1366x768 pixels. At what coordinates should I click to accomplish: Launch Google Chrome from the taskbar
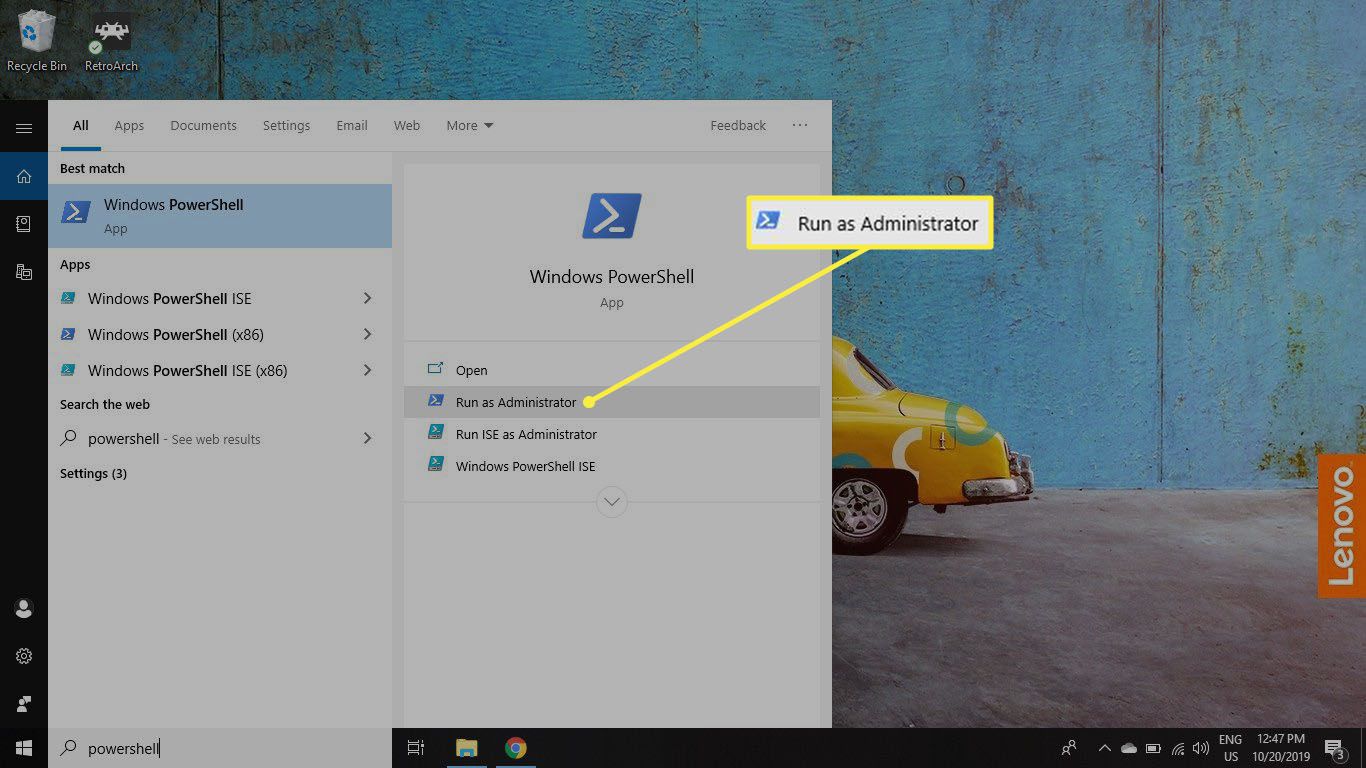[515, 748]
